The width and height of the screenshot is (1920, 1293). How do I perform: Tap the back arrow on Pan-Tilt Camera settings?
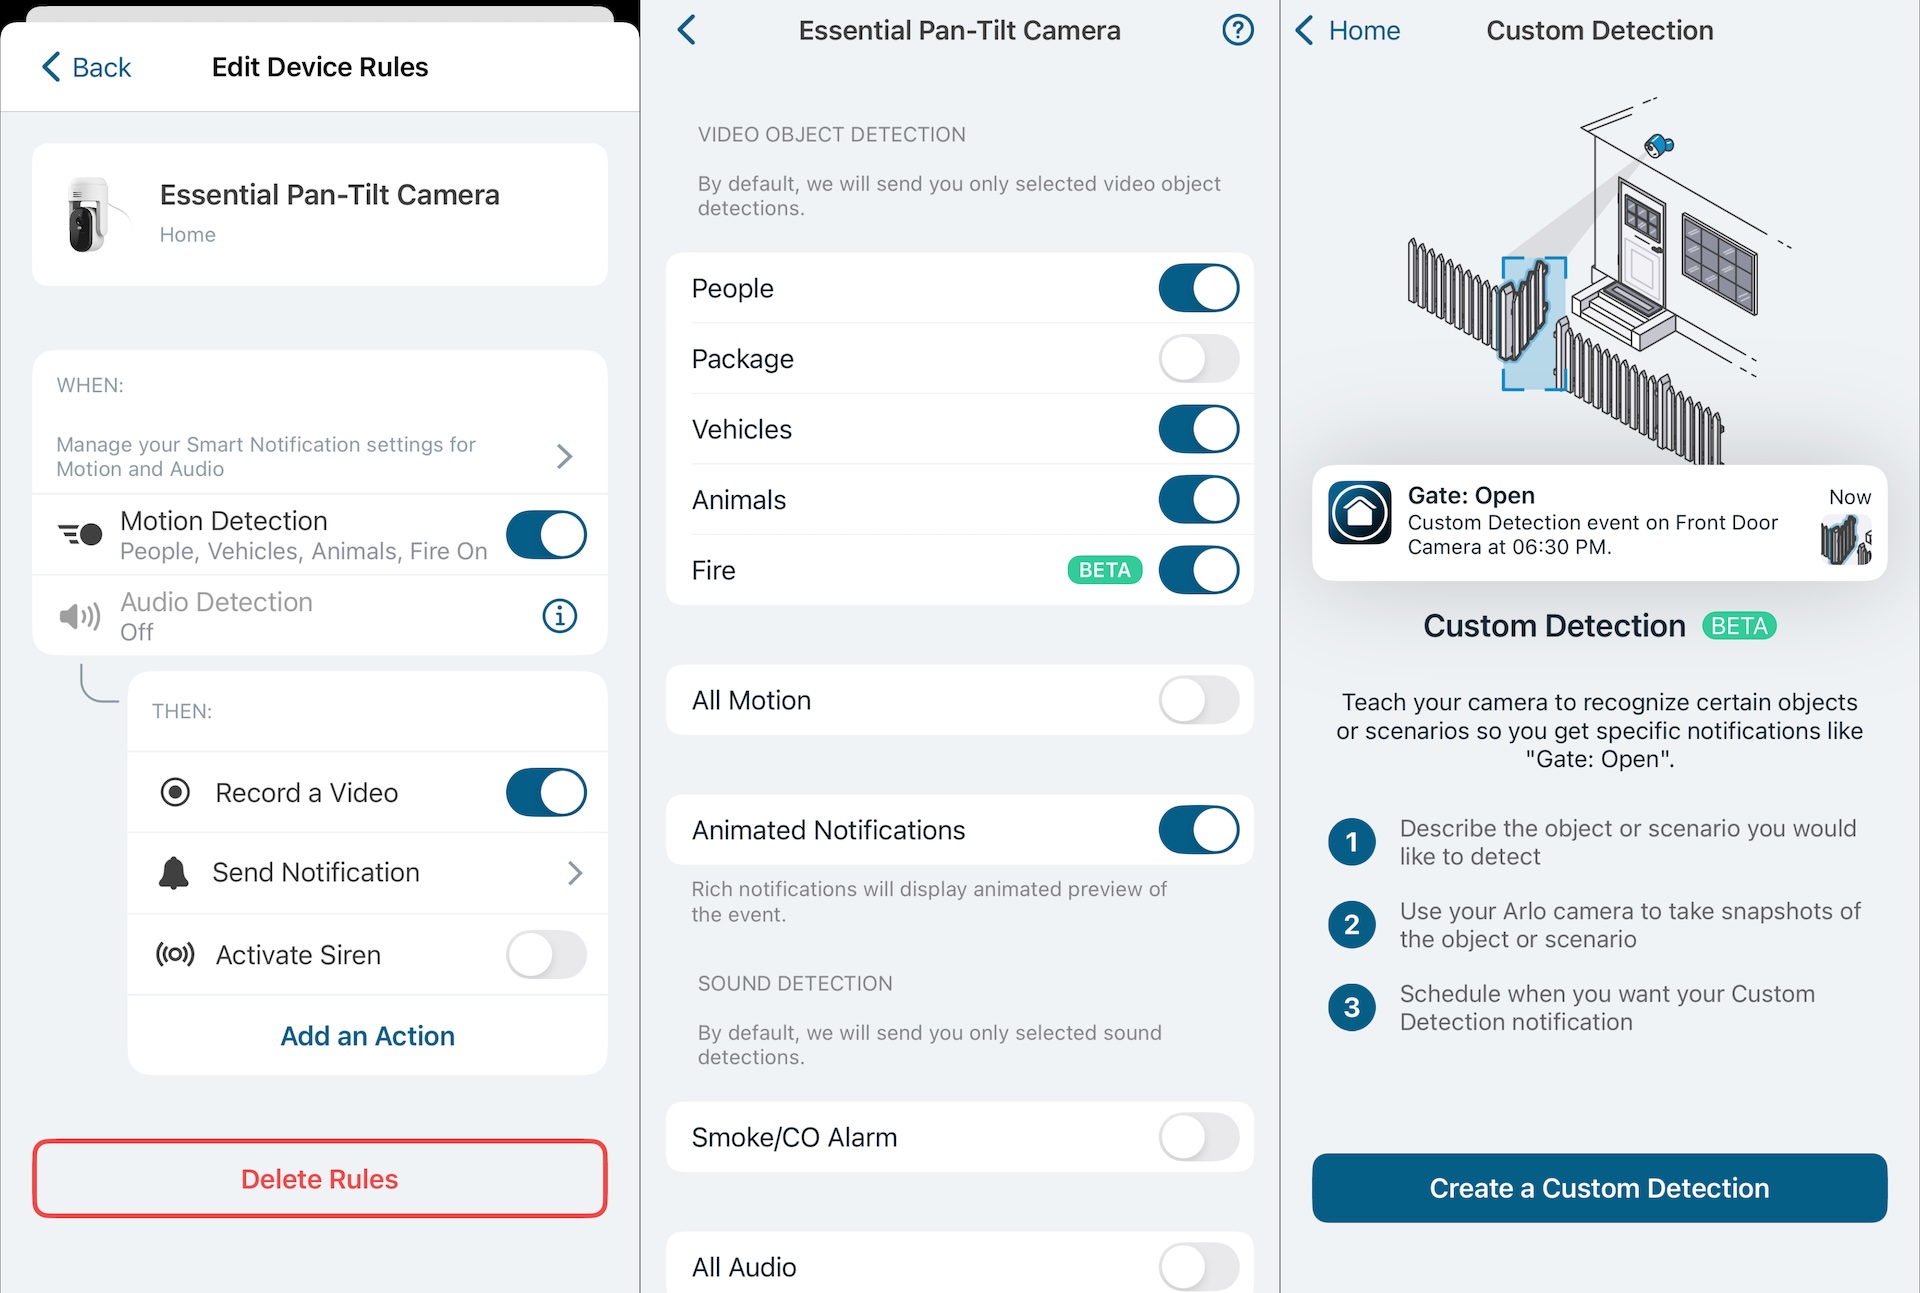[x=687, y=31]
